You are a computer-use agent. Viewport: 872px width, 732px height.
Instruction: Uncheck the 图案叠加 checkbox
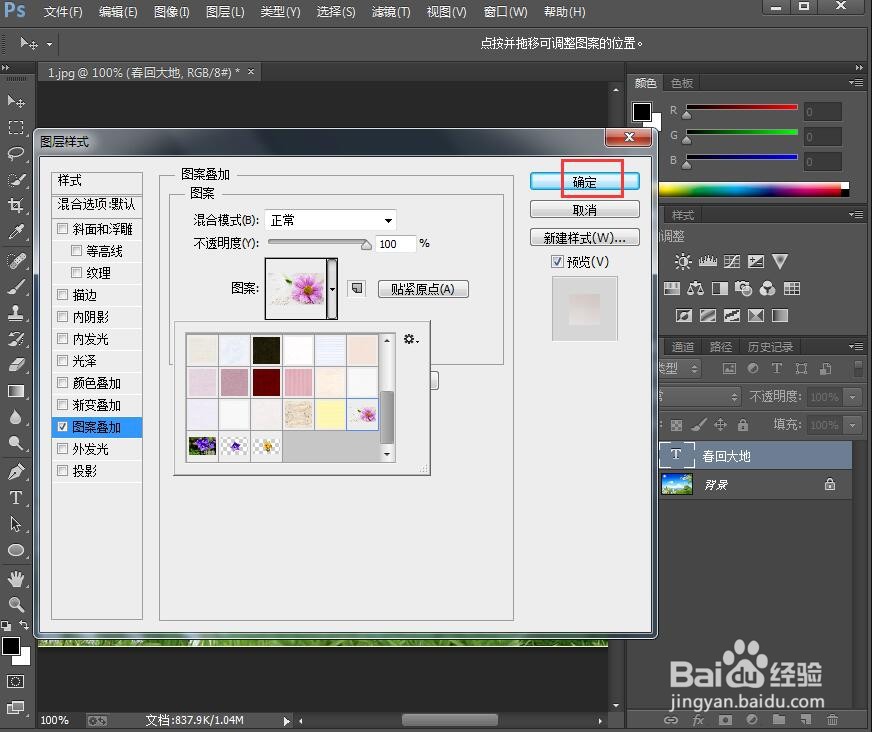(62, 427)
